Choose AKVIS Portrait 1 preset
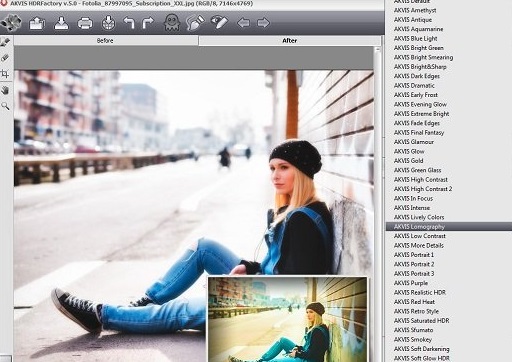The height and width of the screenshot is (362, 512). point(414,255)
